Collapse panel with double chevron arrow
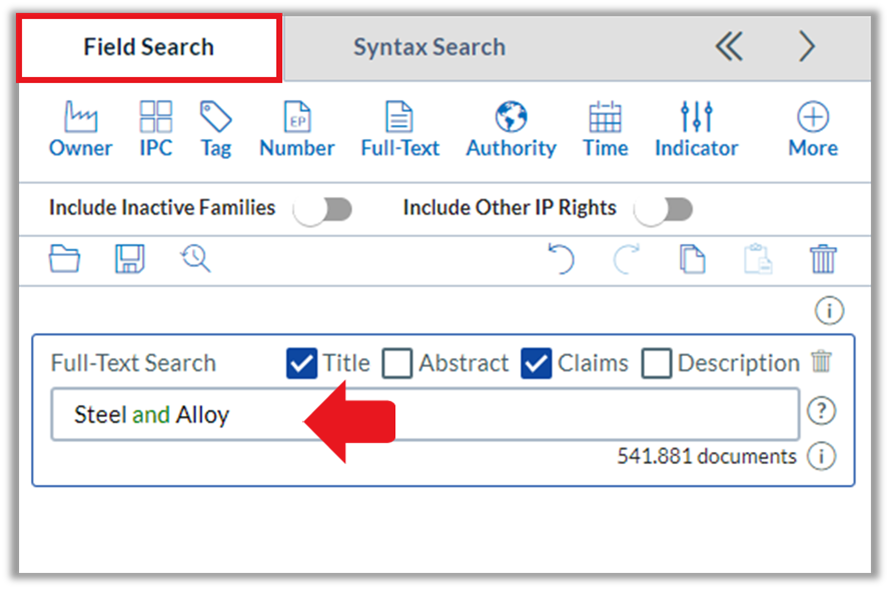The image size is (890, 589). pyautogui.click(x=729, y=47)
